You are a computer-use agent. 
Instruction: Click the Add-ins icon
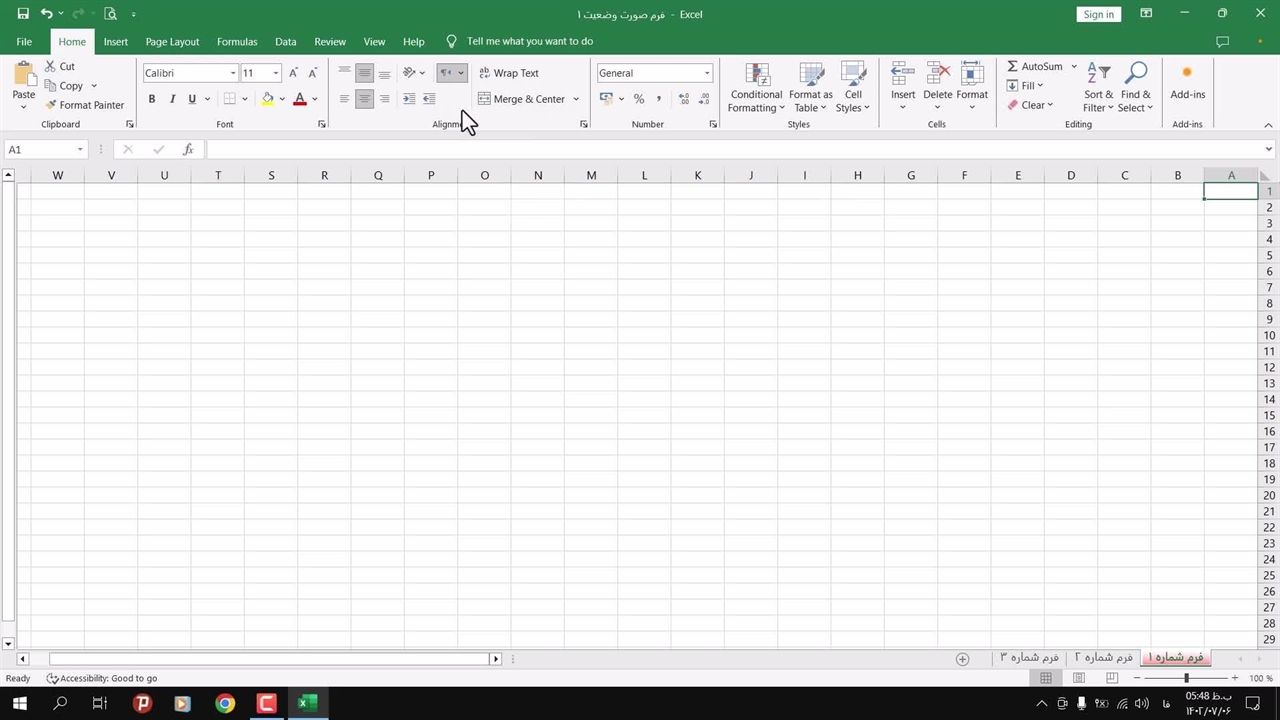(1187, 73)
